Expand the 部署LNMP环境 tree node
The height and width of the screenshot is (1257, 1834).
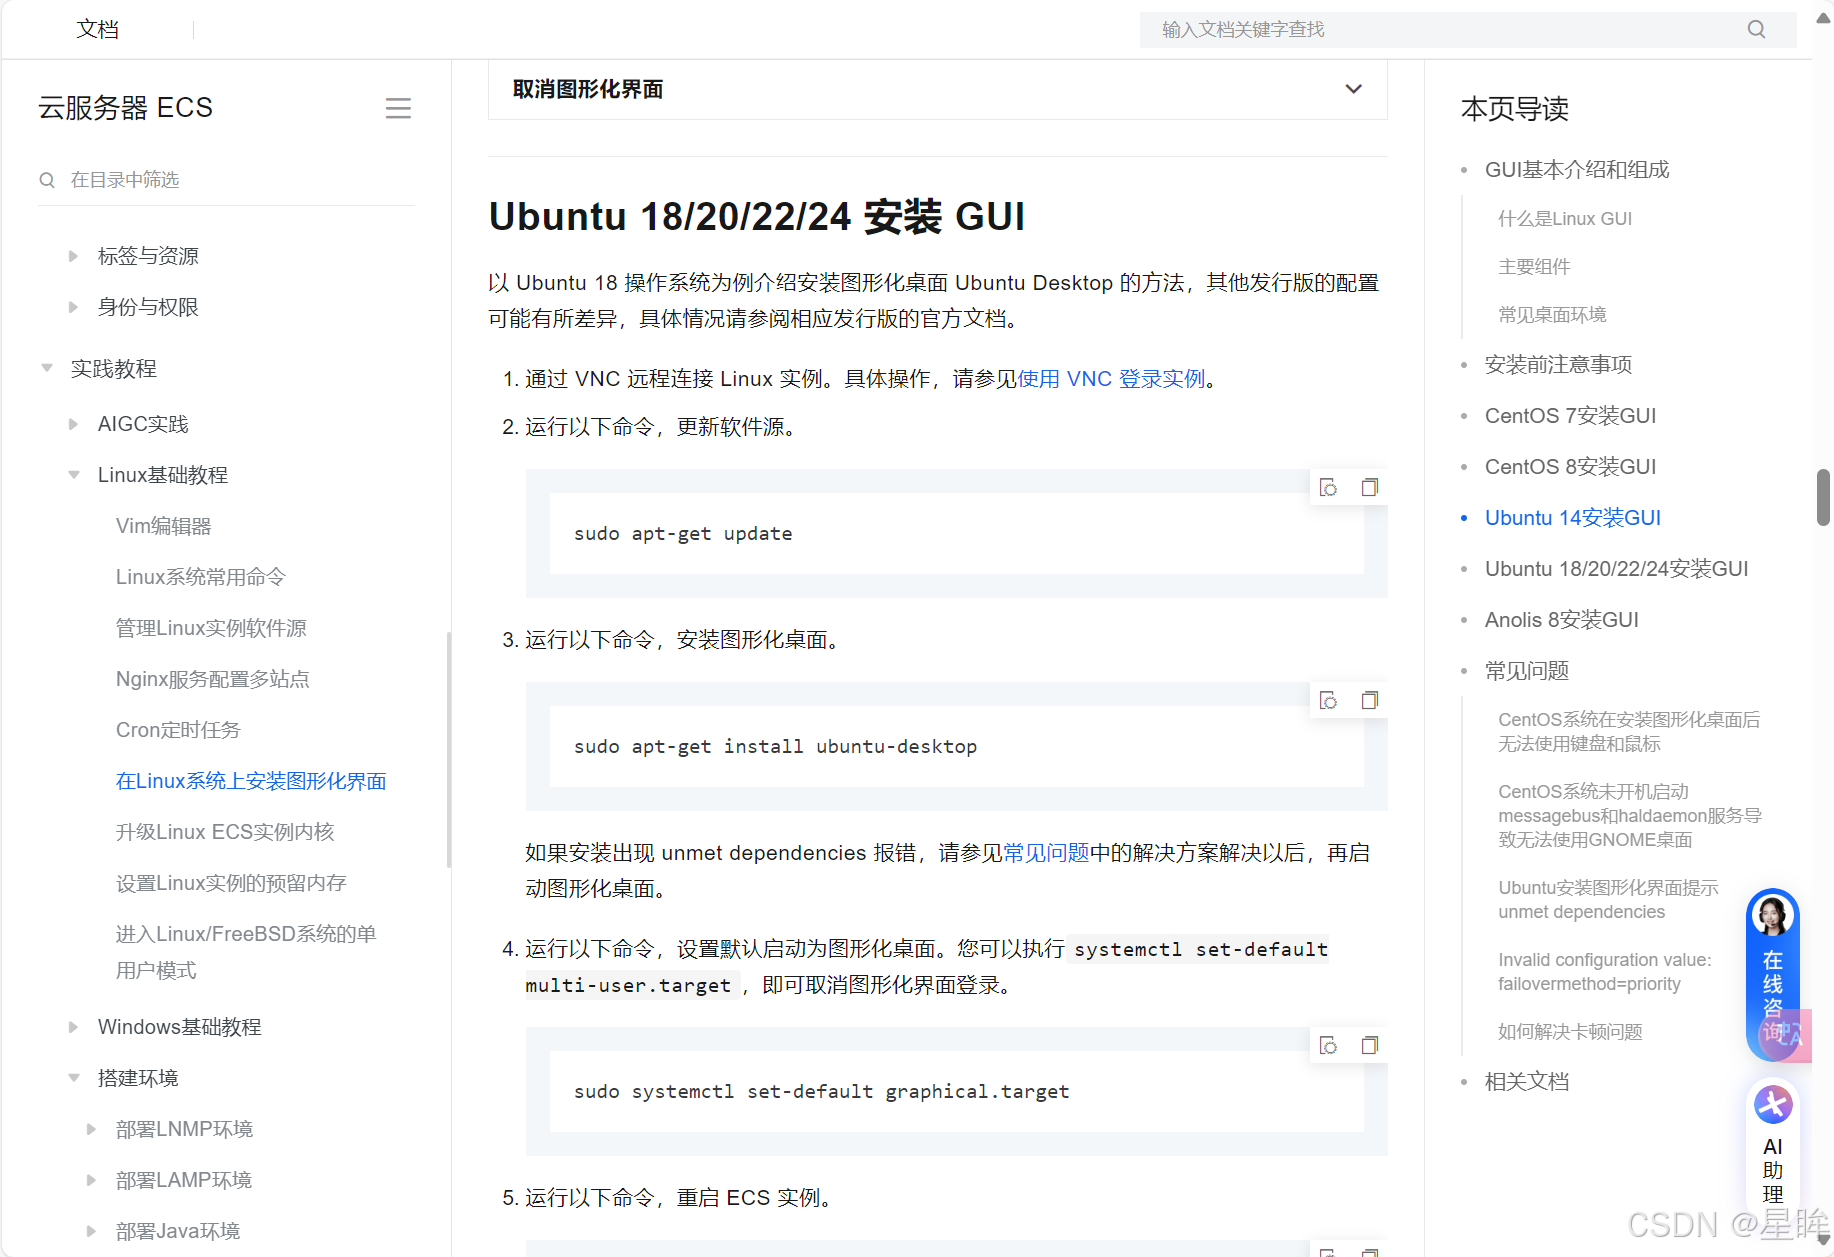click(x=91, y=1129)
